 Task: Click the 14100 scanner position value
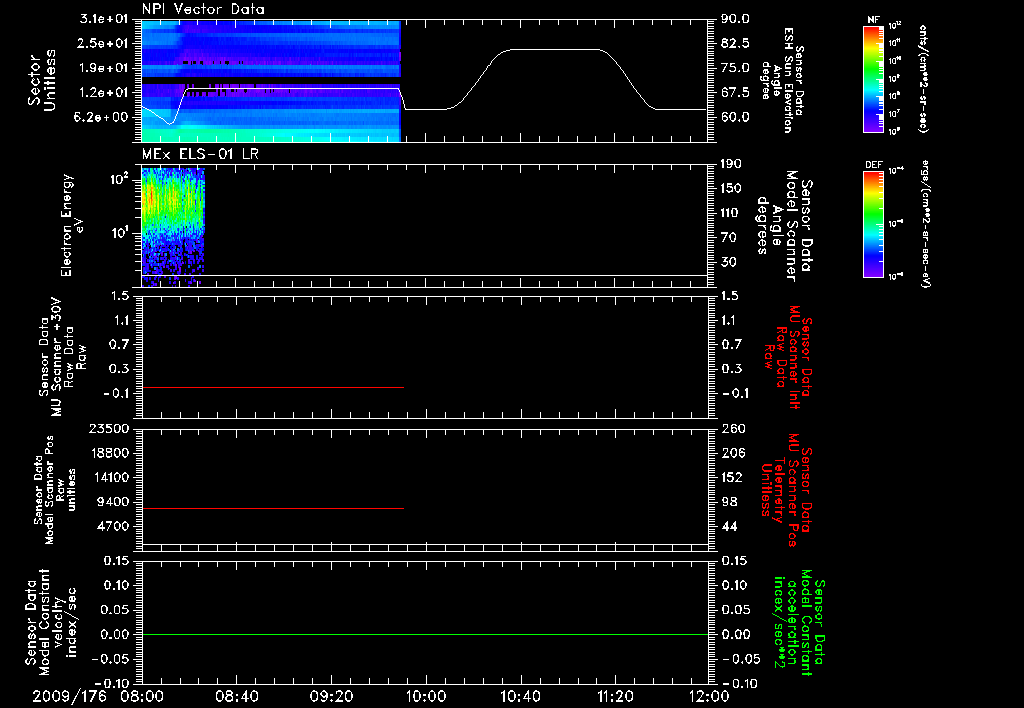(x=109, y=477)
